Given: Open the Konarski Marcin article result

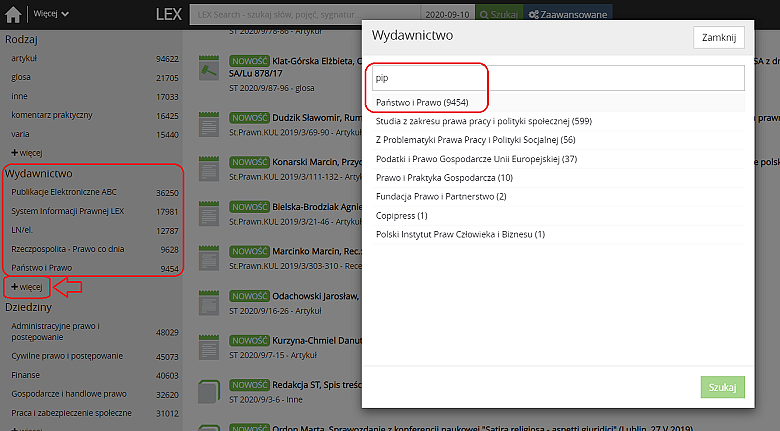Looking at the screenshot, I should (x=317, y=162).
